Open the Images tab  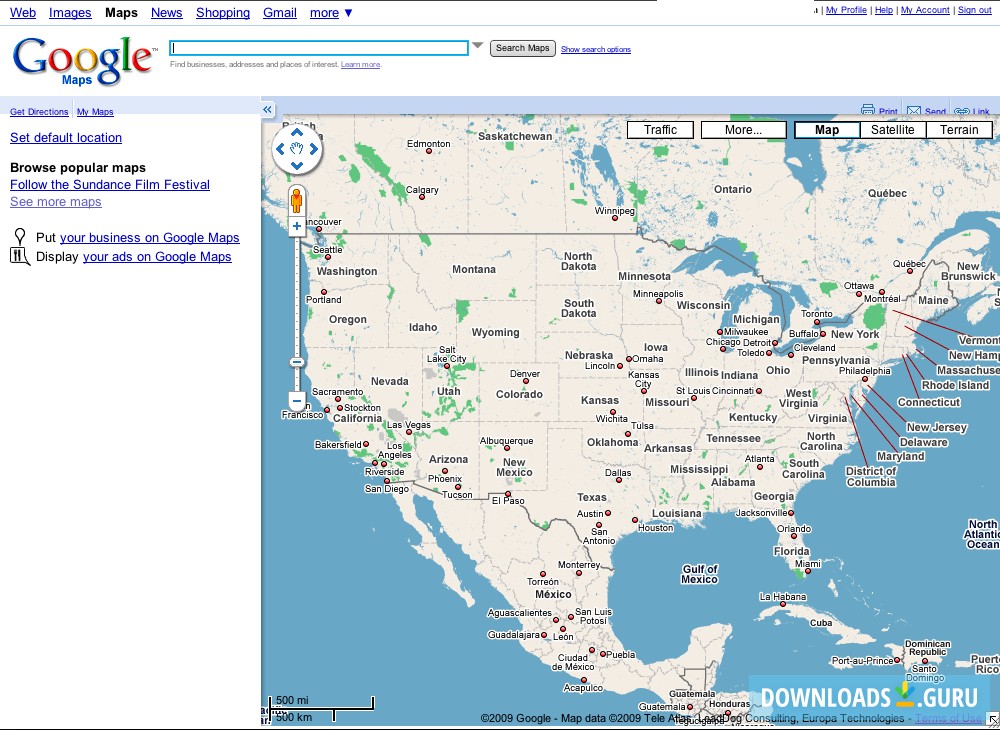pyautogui.click(x=70, y=13)
